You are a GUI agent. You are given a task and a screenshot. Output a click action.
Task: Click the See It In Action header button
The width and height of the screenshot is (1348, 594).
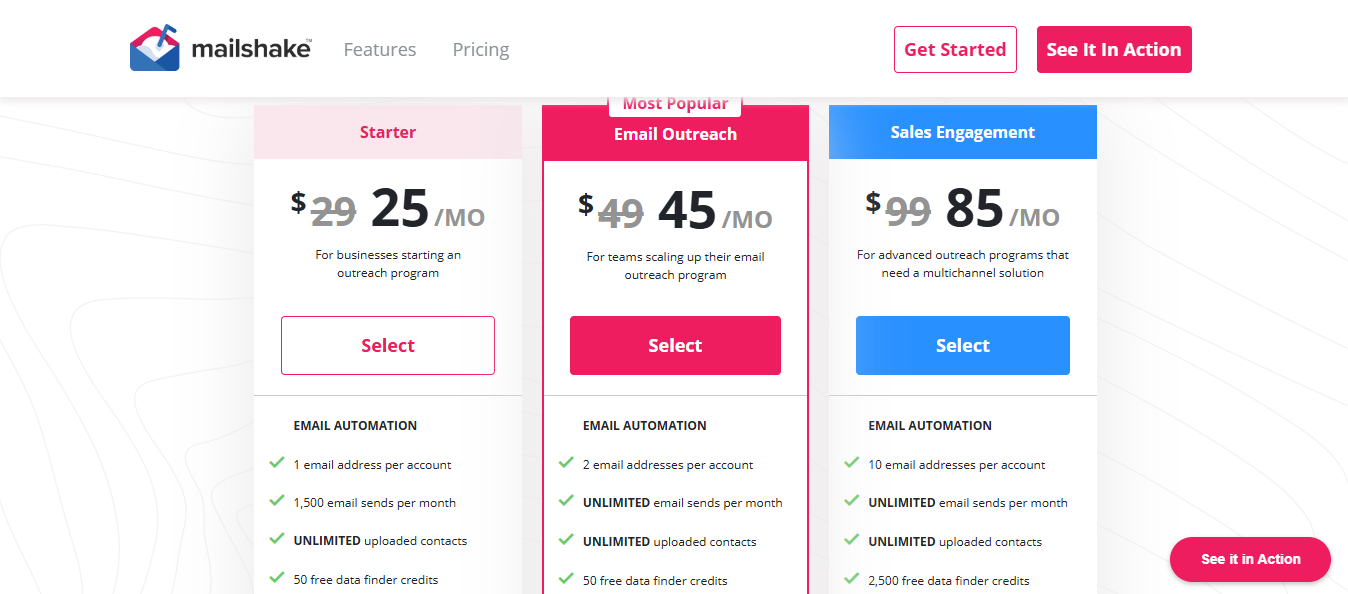[1114, 48]
